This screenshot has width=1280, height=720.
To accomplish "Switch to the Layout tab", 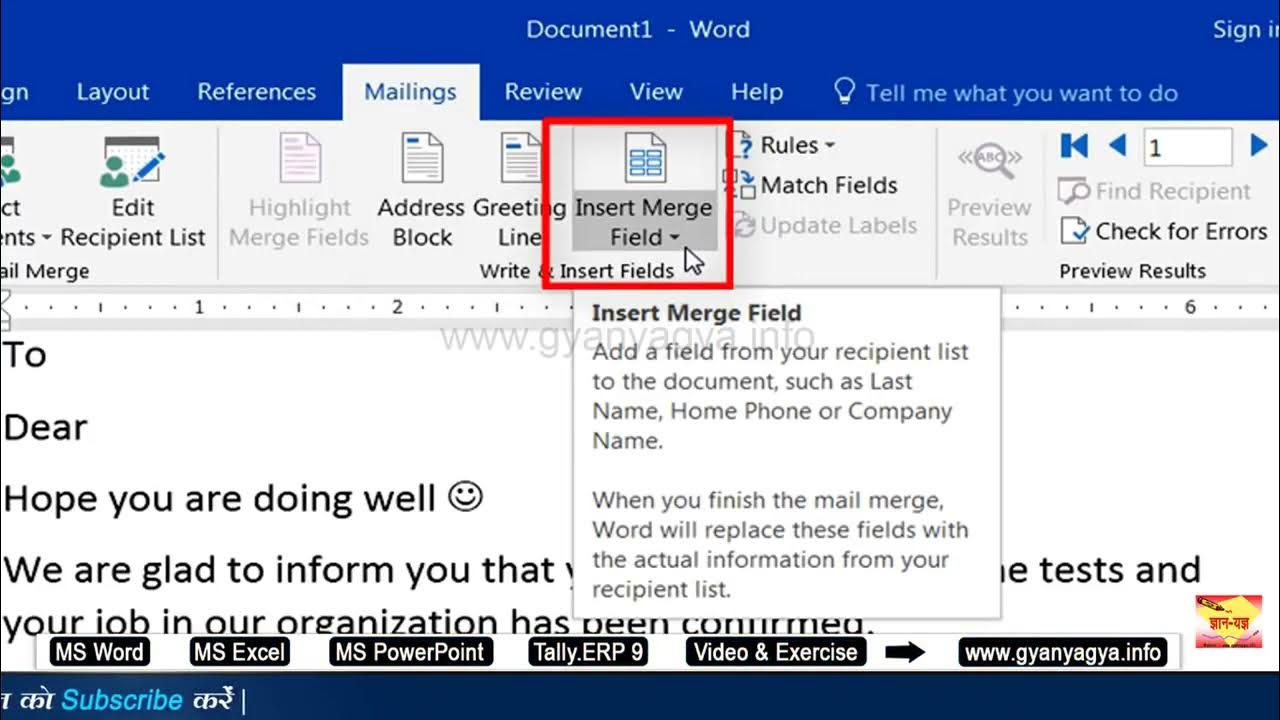I will (x=112, y=92).
